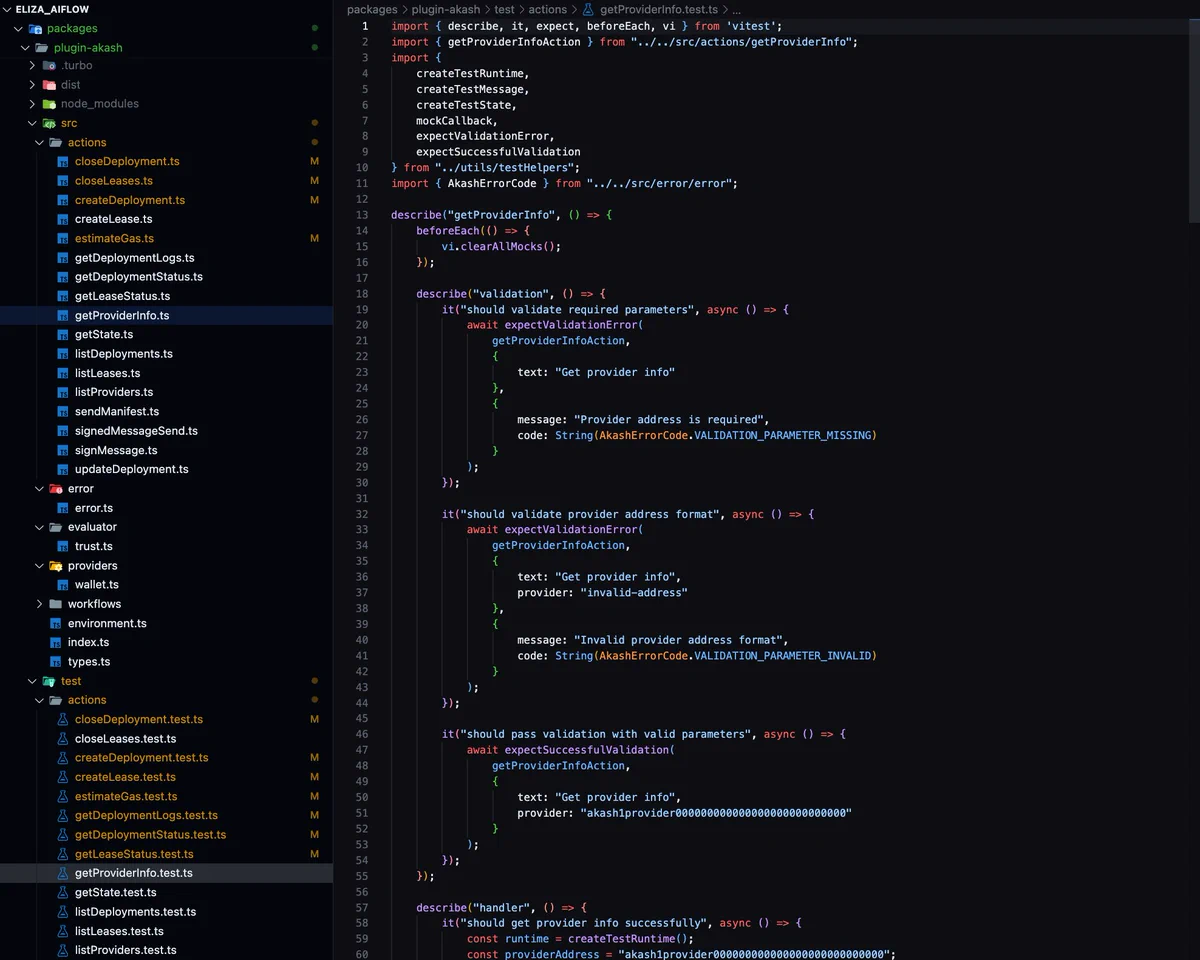1200x960 pixels.
Task: Click 'getProviderInfoAction' on import line 2
Action: coord(514,42)
